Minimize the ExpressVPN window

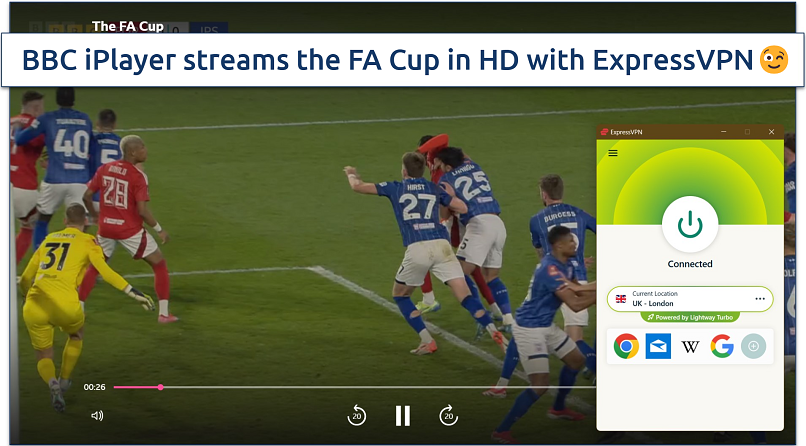tap(724, 132)
